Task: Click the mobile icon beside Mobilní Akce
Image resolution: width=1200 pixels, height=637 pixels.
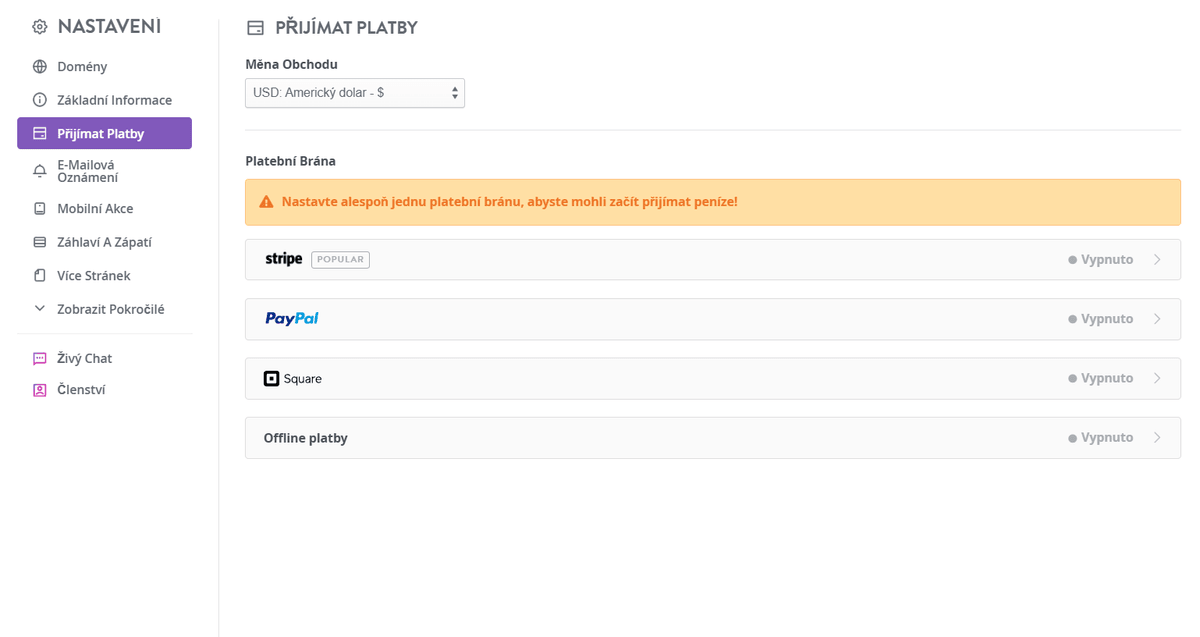Action: point(40,209)
